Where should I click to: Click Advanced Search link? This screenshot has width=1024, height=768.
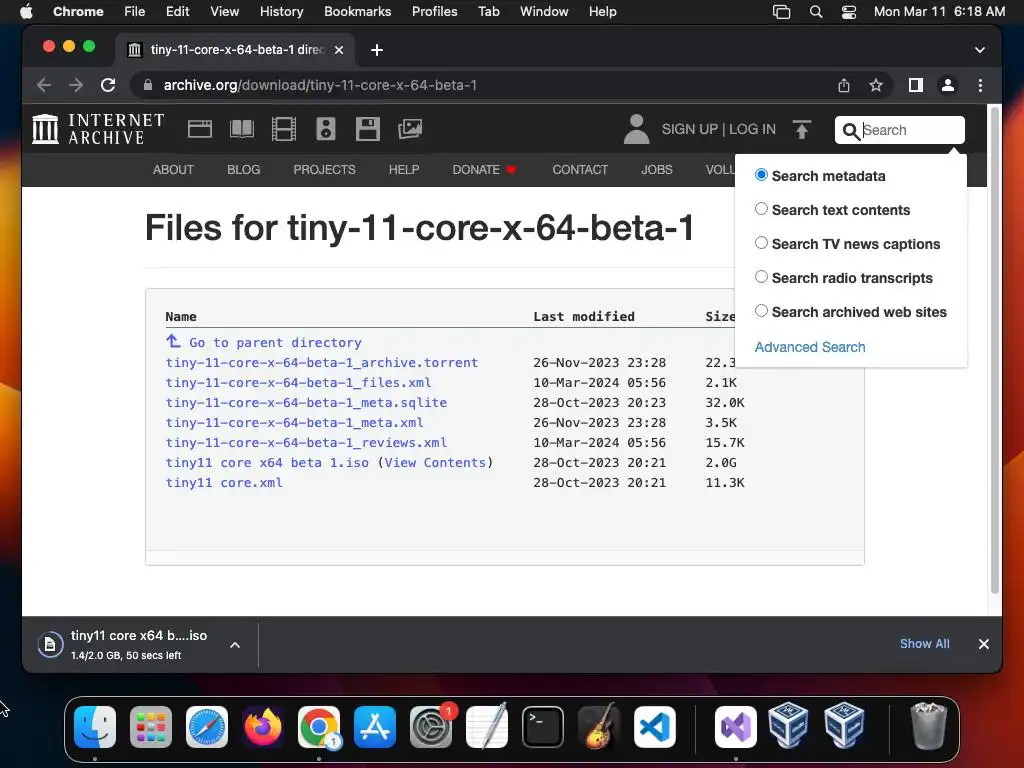coord(810,347)
